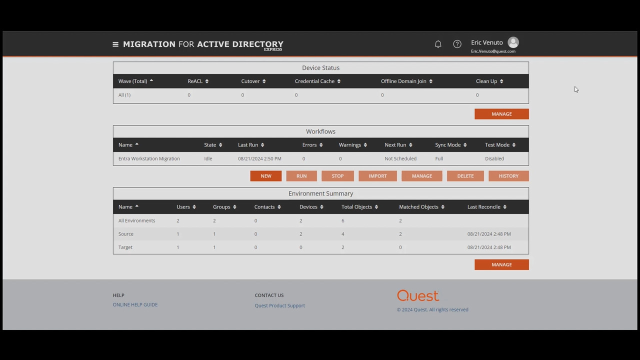Select the All (1) wave row

point(321,95)
